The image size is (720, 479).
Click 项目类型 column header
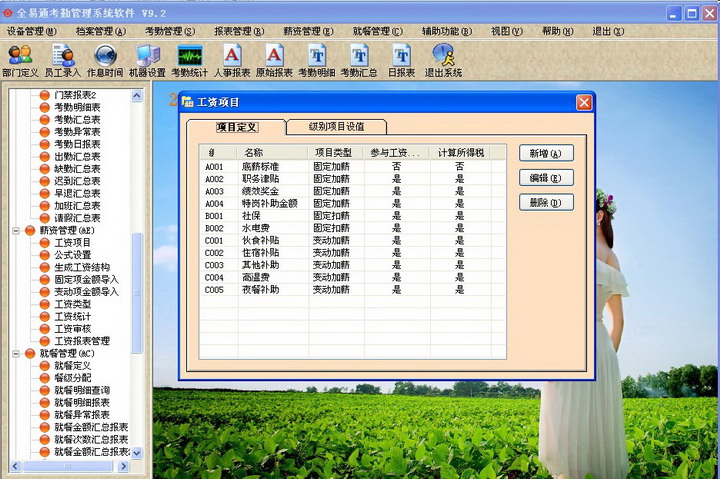click(336, 152)
